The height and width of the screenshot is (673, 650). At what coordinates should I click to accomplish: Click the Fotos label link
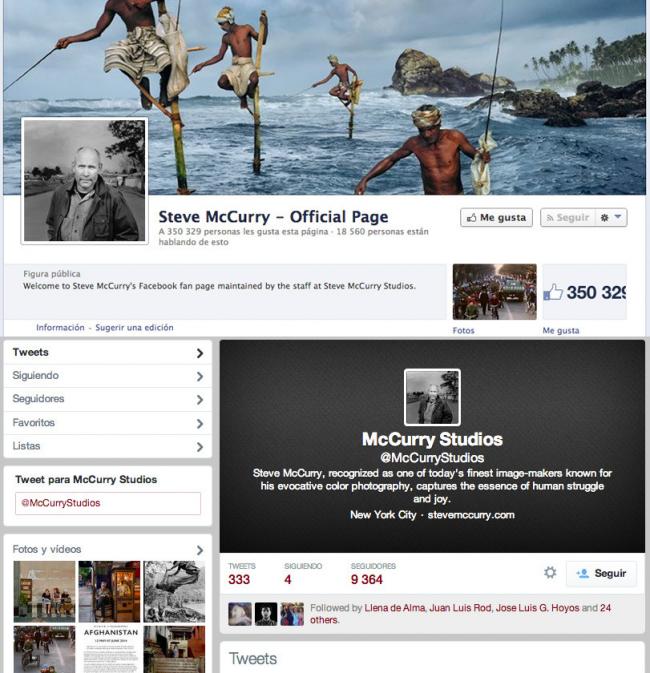click(463, 330)
